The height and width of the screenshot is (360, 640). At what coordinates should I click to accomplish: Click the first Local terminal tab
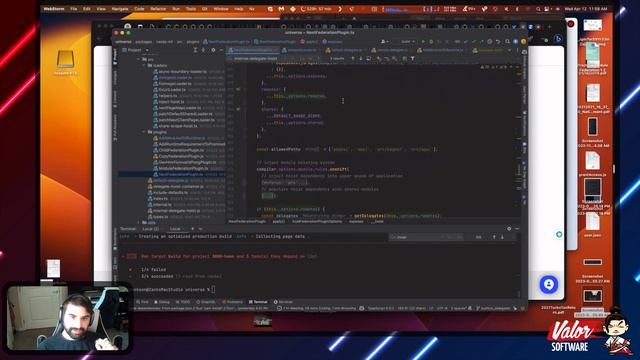(x=151, y=229)
